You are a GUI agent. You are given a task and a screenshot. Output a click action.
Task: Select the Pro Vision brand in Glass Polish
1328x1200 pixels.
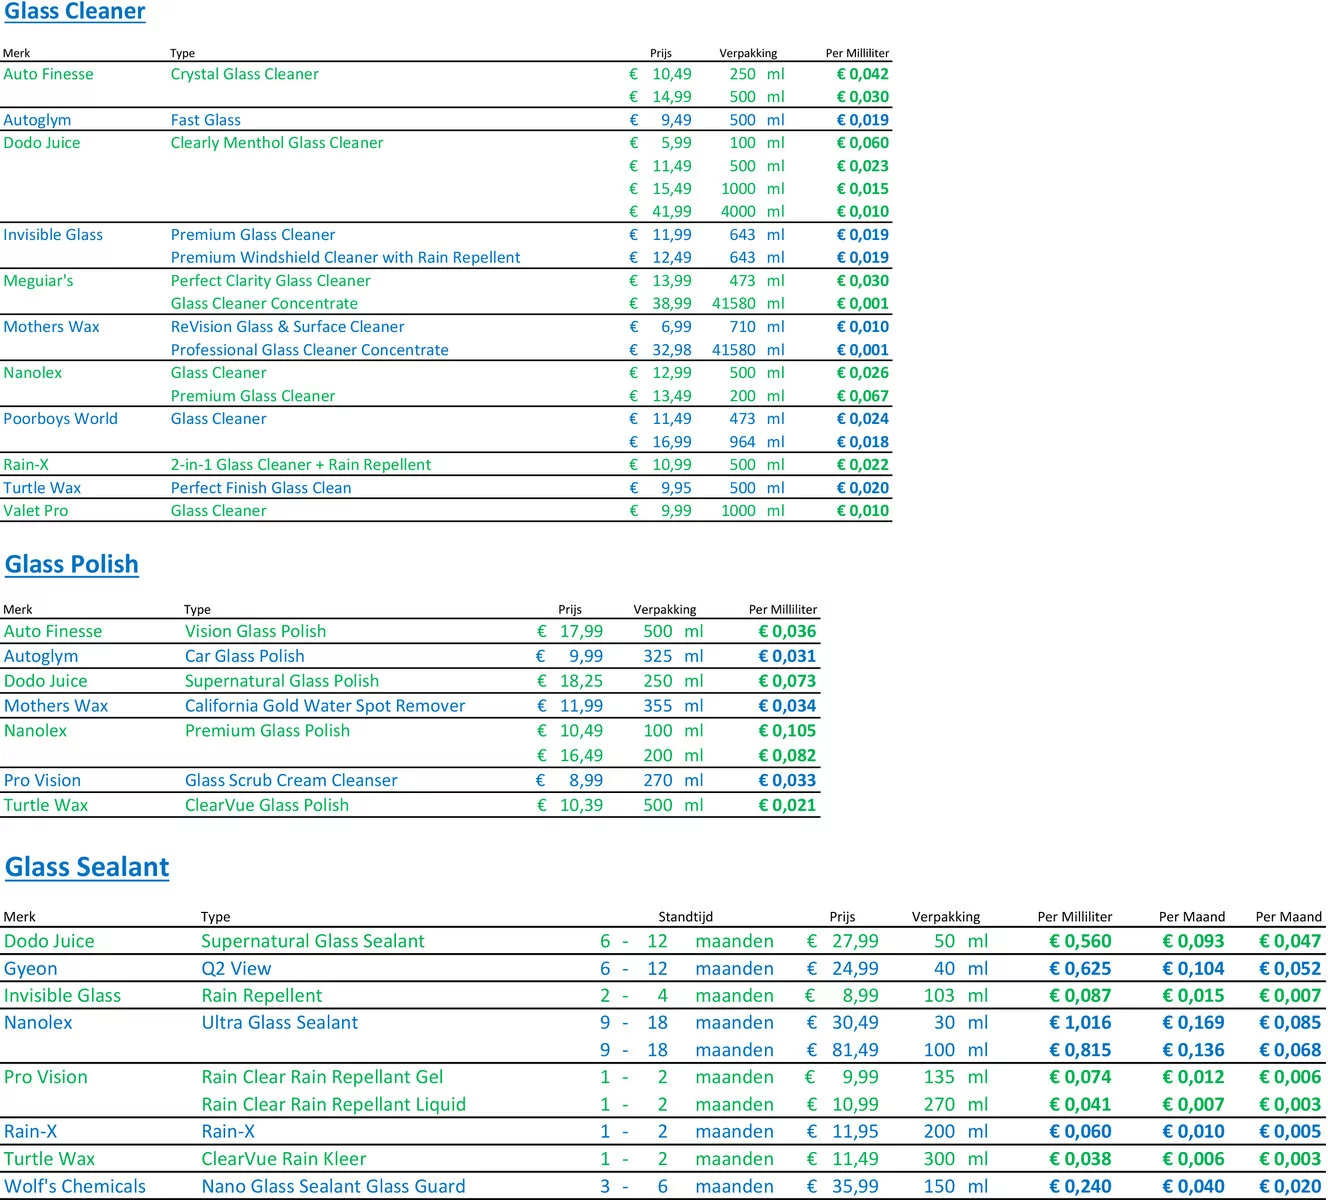click(42, 781)
